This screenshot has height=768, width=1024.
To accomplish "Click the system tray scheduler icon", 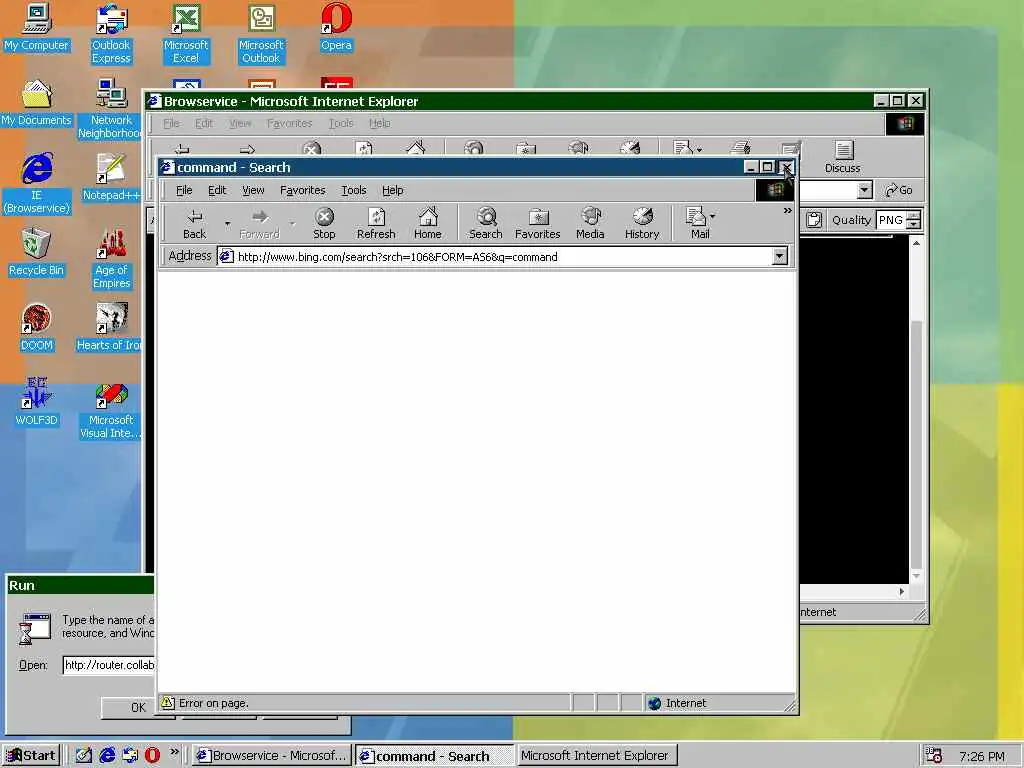I will click(934, 756).
